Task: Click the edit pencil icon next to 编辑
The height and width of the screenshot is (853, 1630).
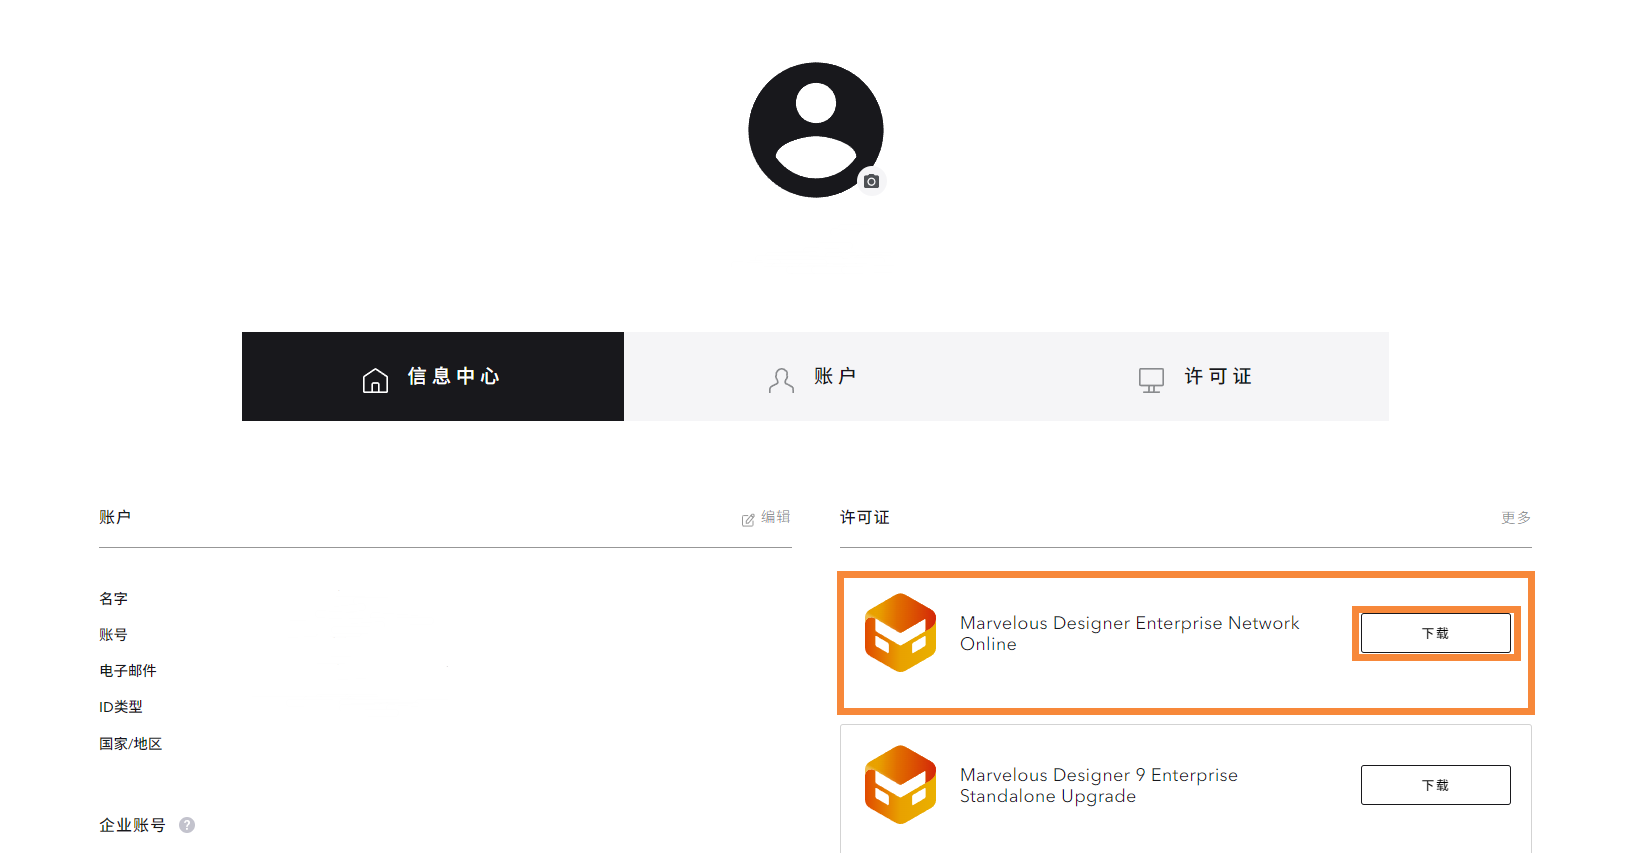Action: [x=748, y=519]
